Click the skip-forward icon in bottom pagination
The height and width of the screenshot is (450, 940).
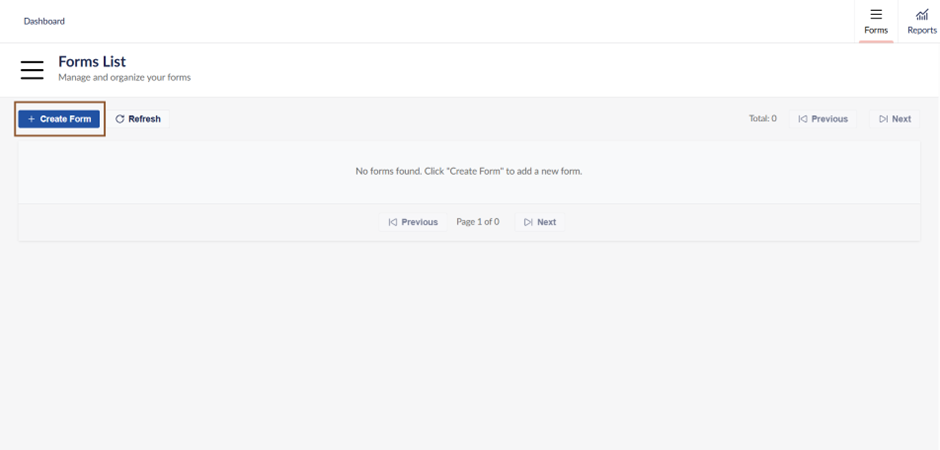pyautogui.click(x=528, y=222)
